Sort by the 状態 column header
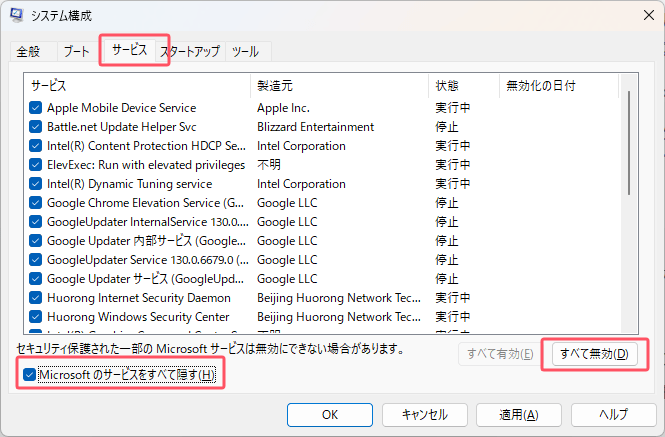This screenshot has height=437, width=665. tap(464, 86)
